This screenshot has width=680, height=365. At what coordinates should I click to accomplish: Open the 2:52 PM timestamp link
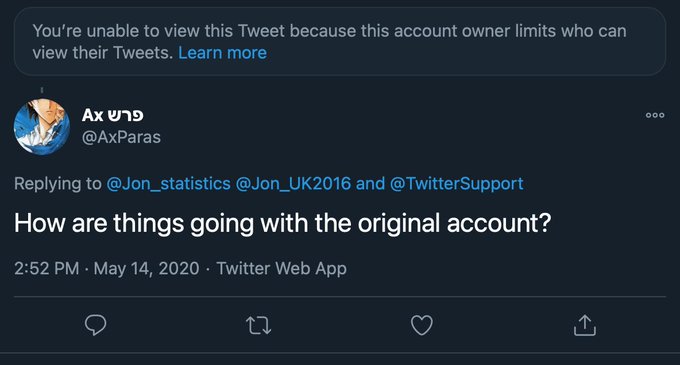coord(46,268)
